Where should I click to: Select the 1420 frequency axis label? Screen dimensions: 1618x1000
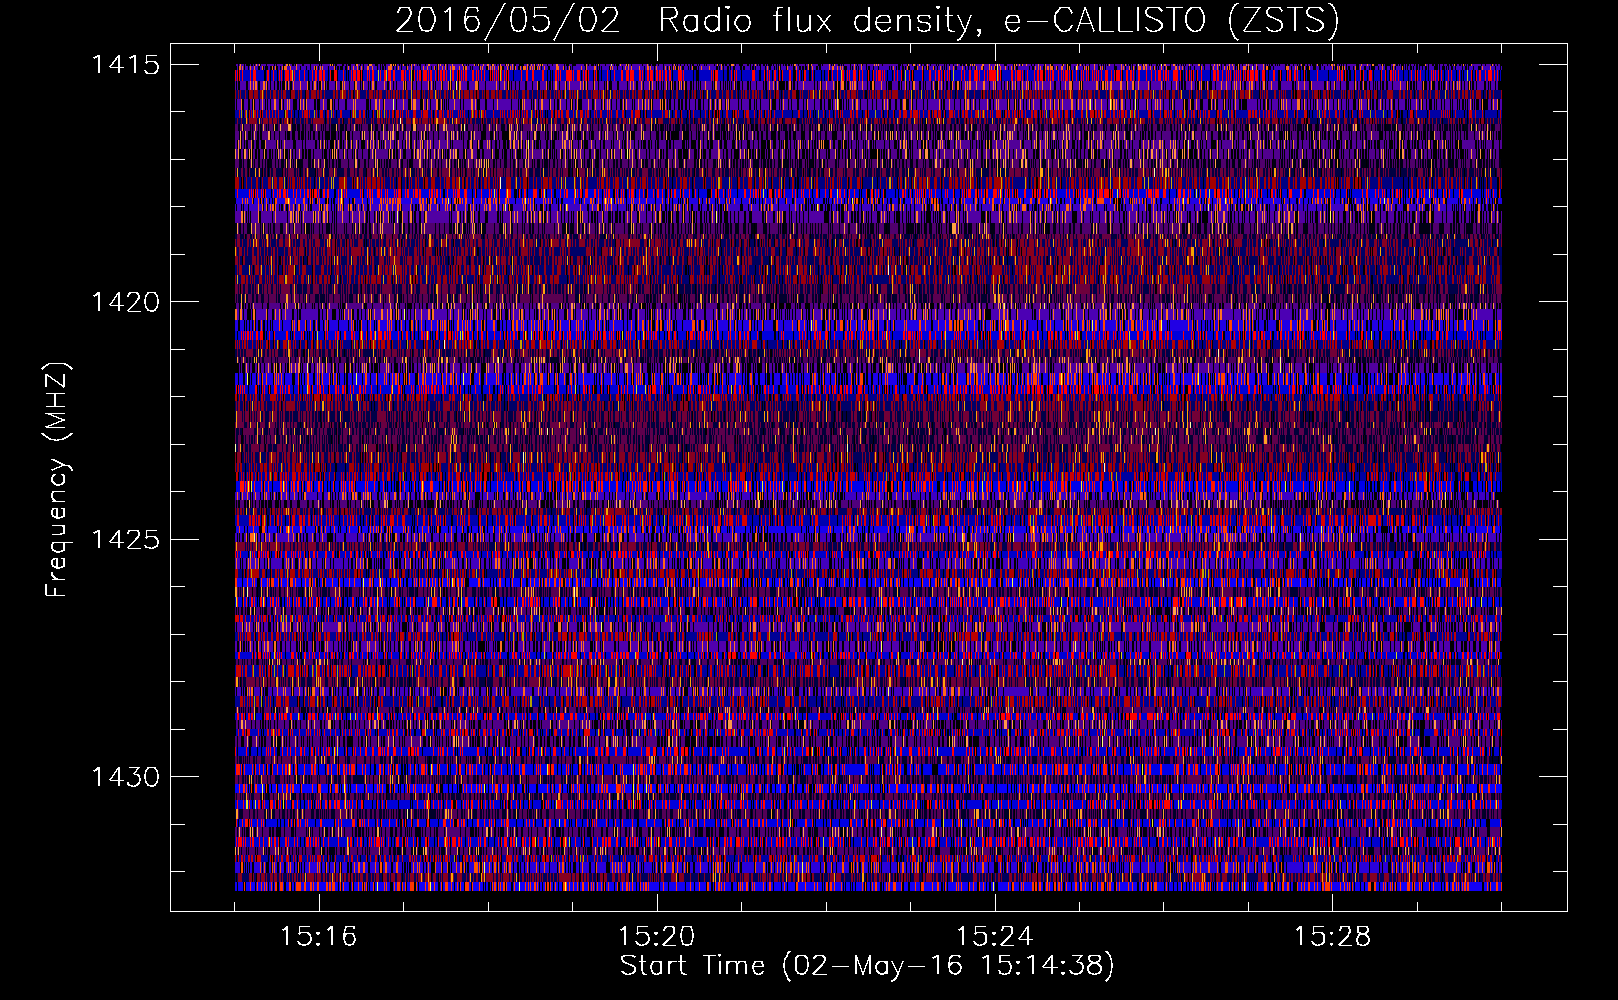[x=125, y=303]
